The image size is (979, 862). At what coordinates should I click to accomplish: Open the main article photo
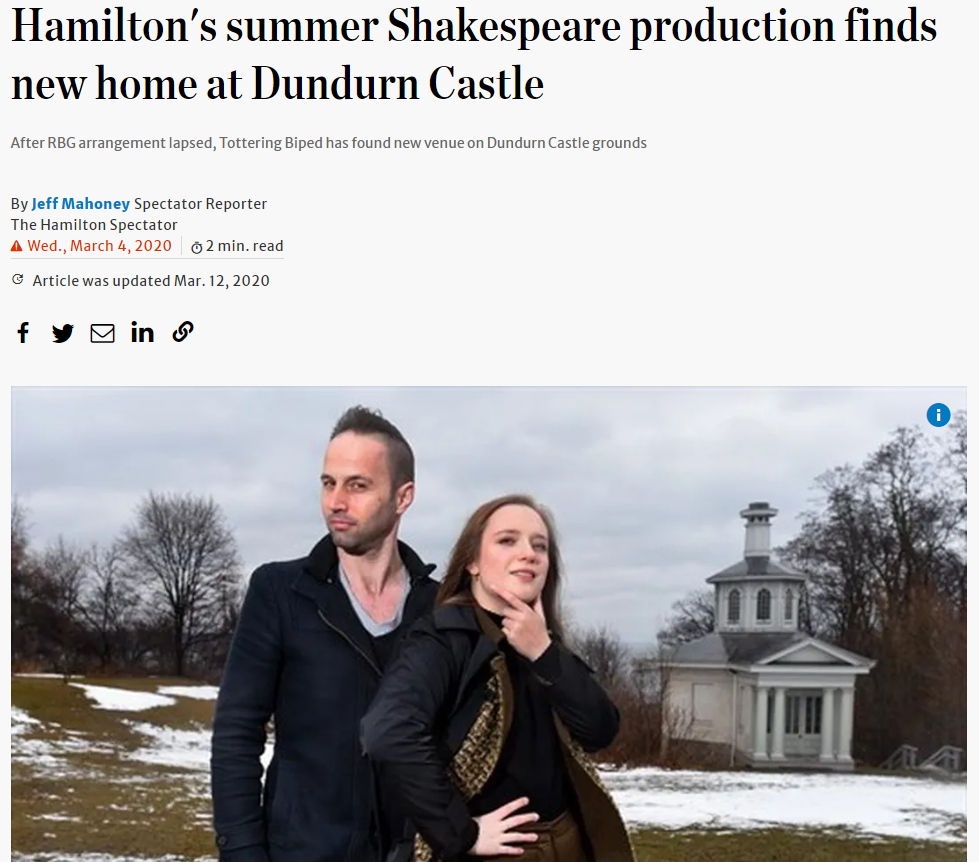(x=489, y=624)
